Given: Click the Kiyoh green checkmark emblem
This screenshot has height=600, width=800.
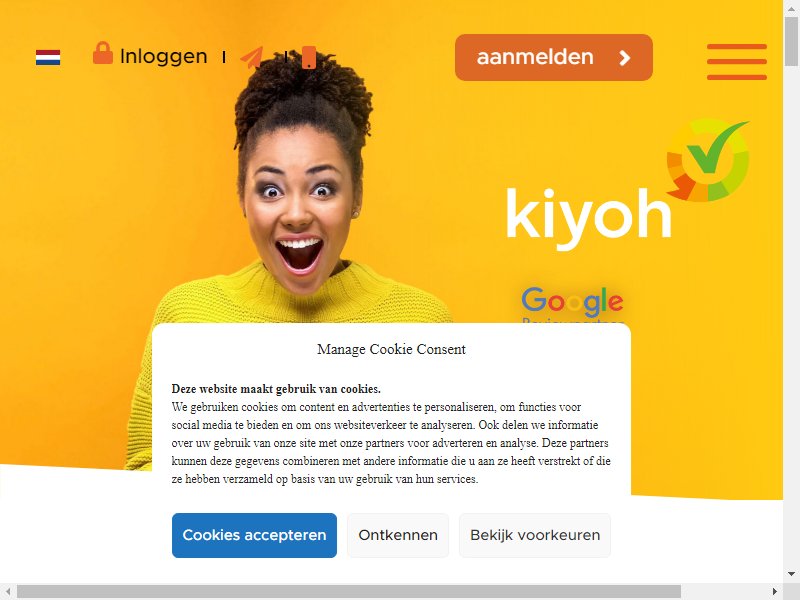Looking at the screenshot, I should (x=708, y=160).
